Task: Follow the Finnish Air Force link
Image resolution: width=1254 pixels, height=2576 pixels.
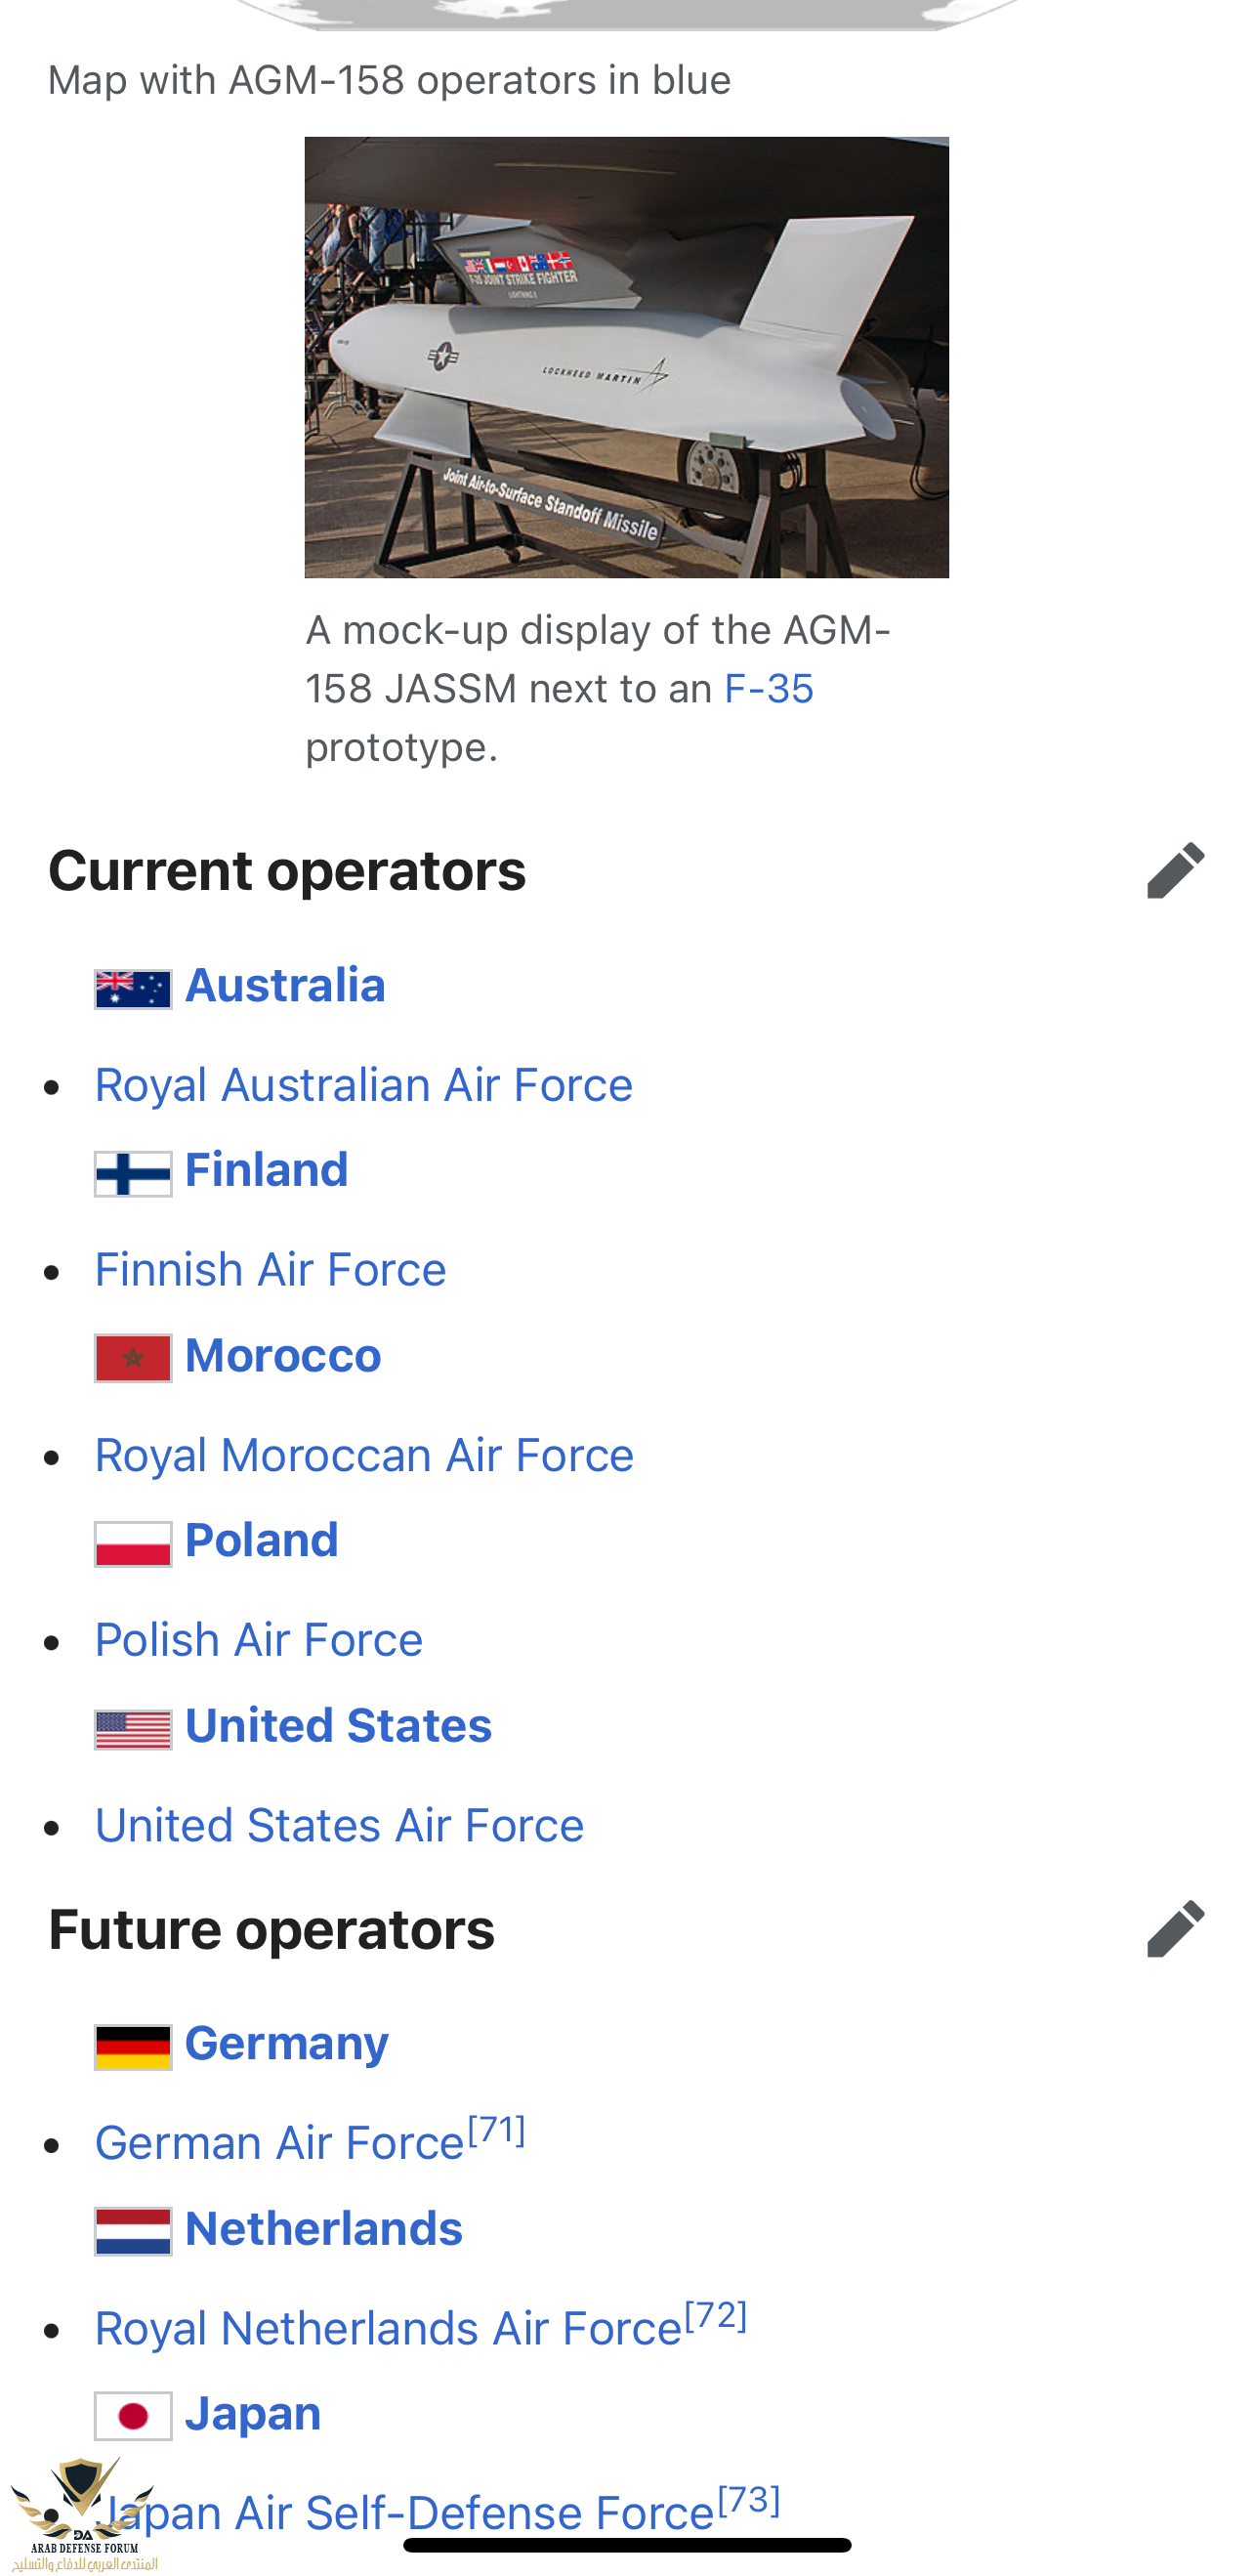Action: click(270, 1270)
